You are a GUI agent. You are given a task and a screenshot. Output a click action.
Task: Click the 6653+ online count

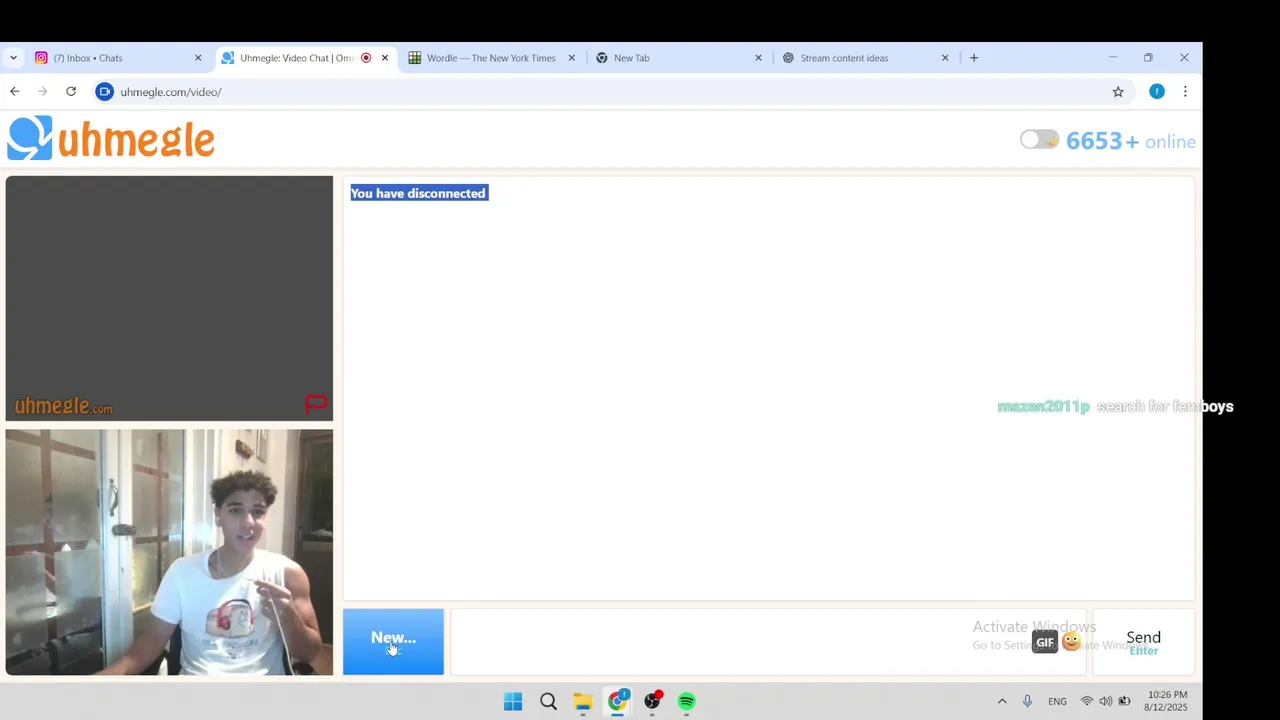pos(1131,141)
